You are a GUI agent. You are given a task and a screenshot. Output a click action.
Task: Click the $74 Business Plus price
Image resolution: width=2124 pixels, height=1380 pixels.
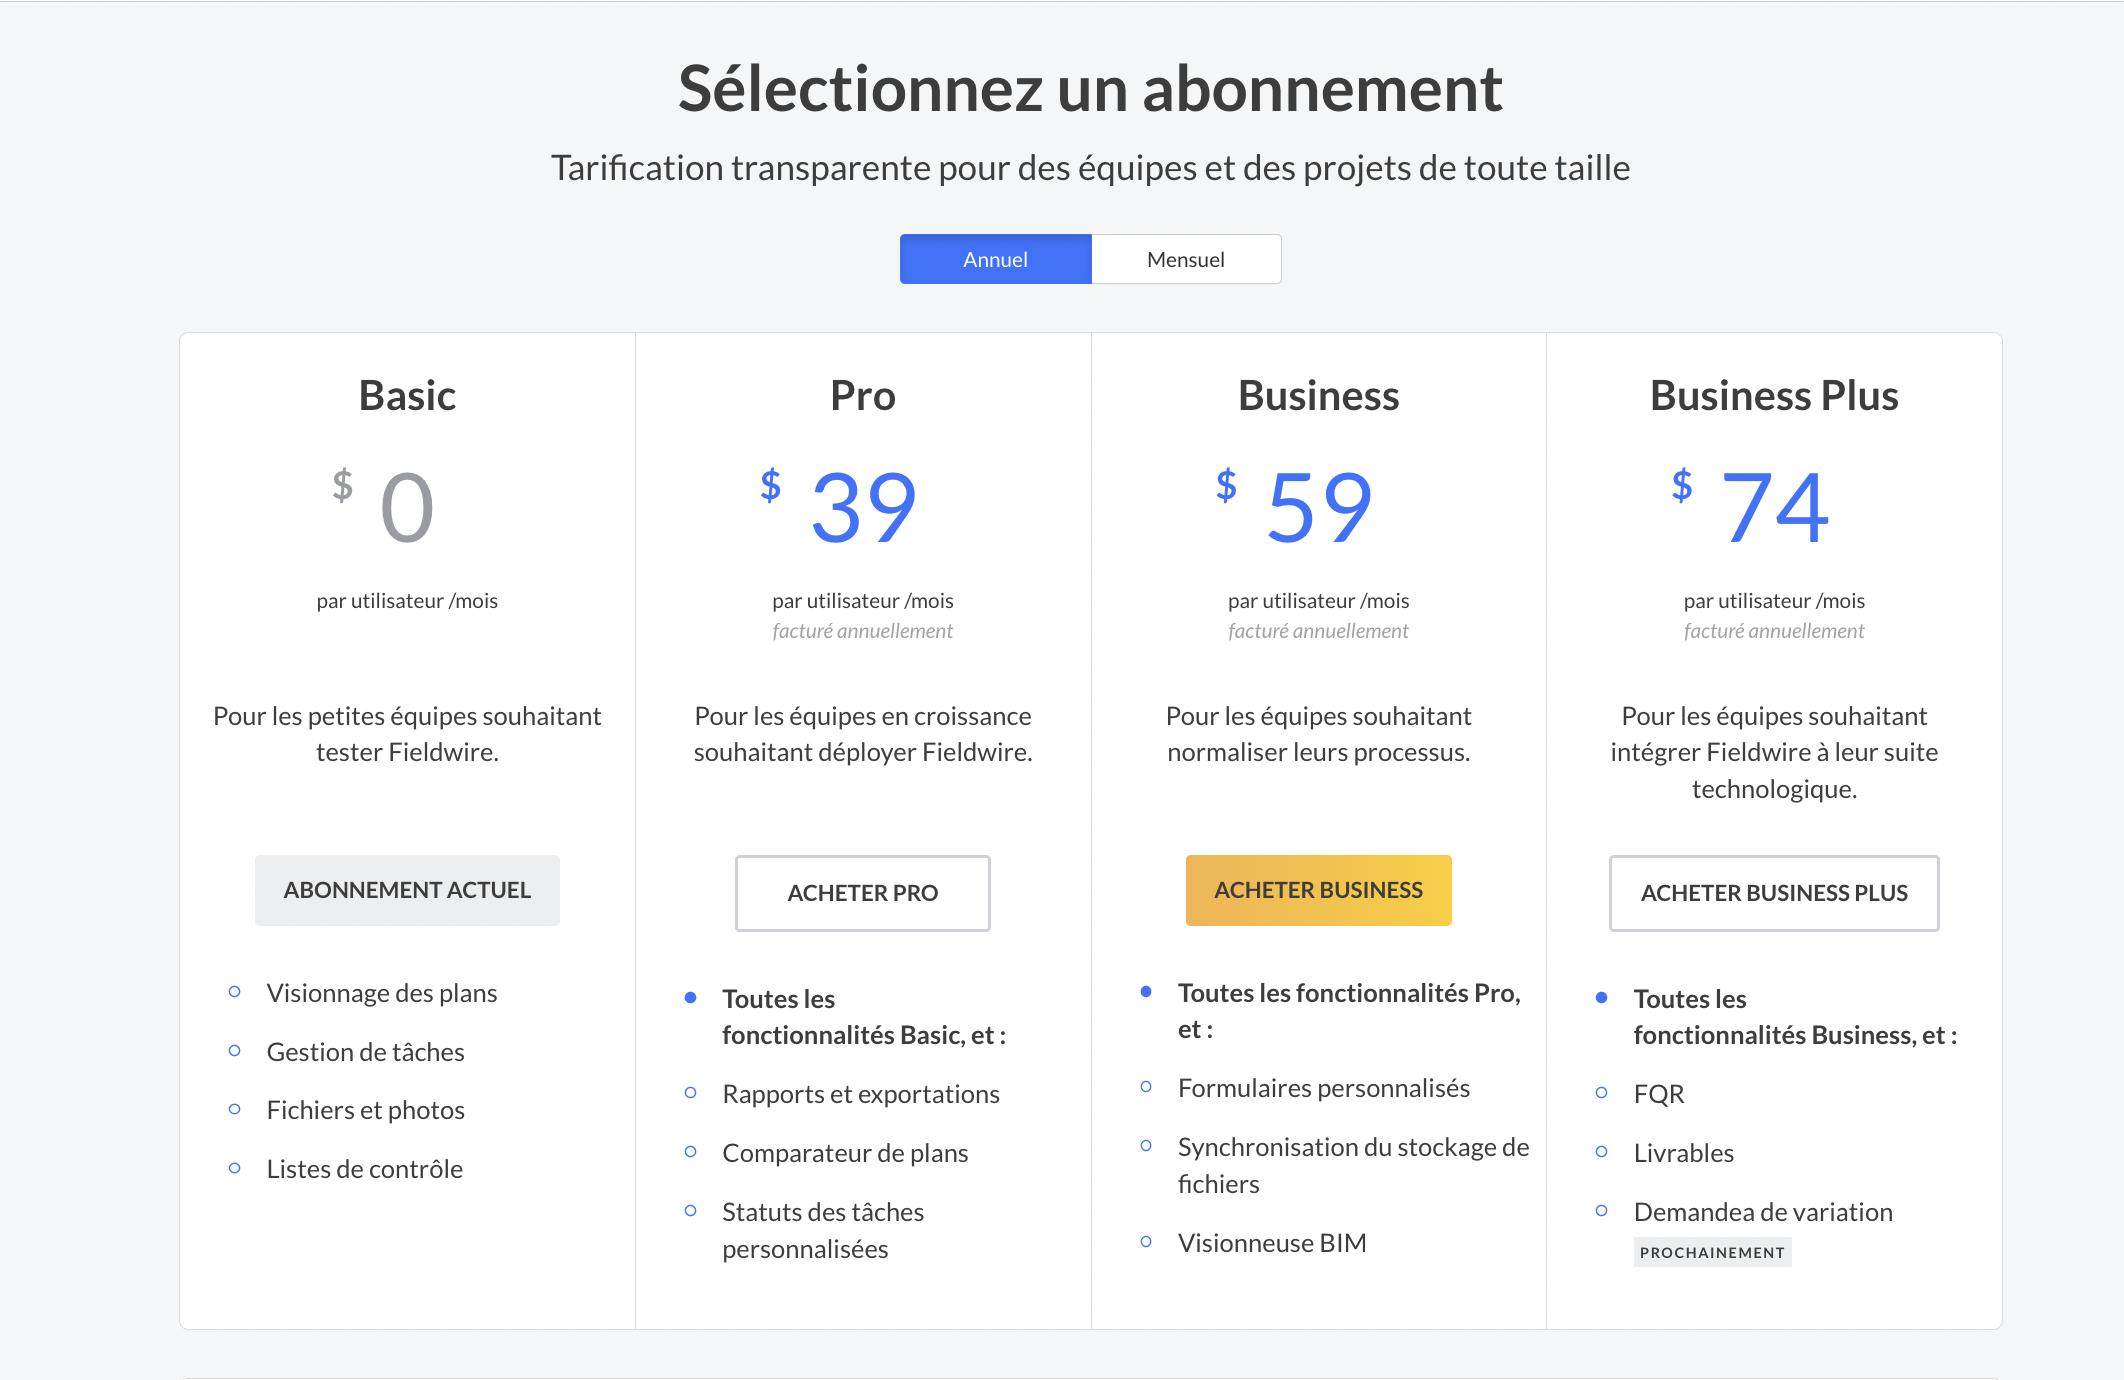pos(1751,506)
